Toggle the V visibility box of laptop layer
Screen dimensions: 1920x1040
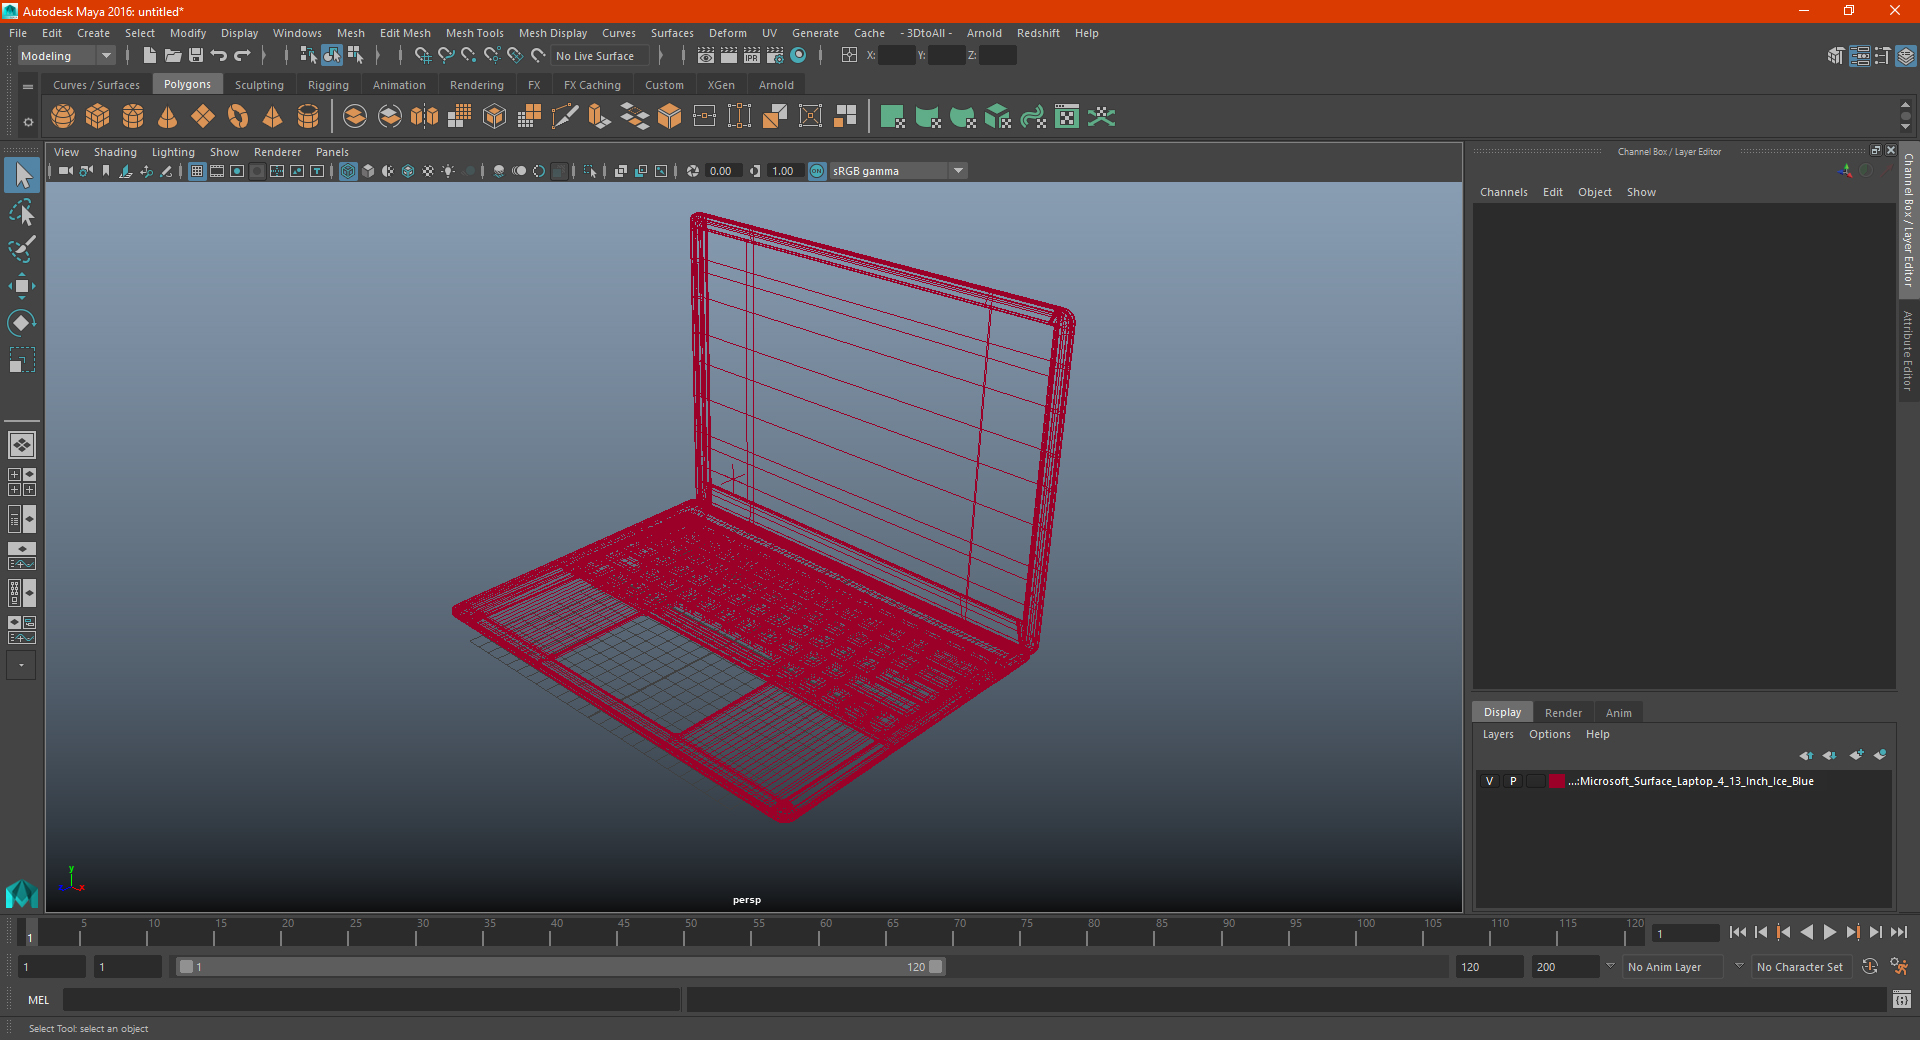(x=1490, y=781)
